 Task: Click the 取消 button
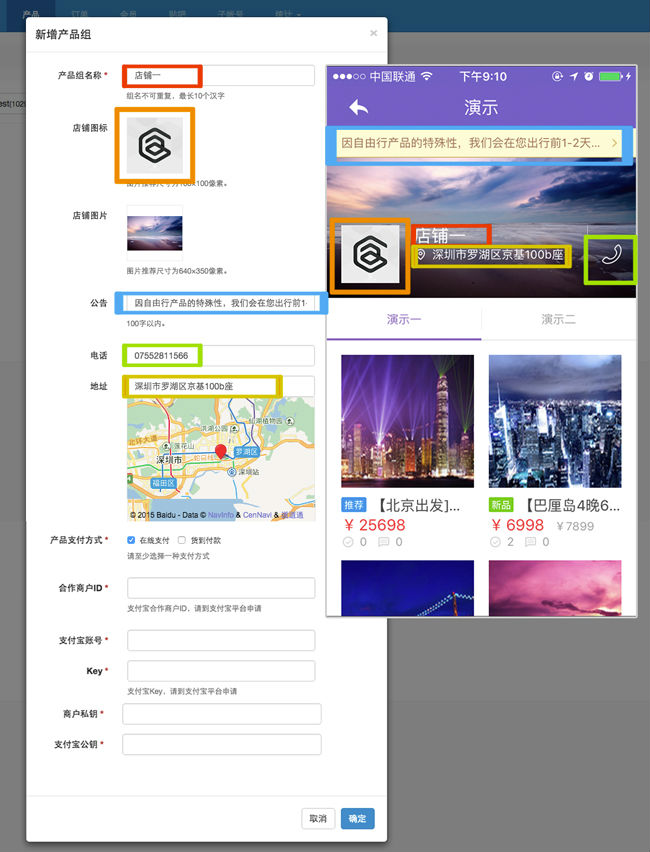pyautogui.click(x=318, y=819)
